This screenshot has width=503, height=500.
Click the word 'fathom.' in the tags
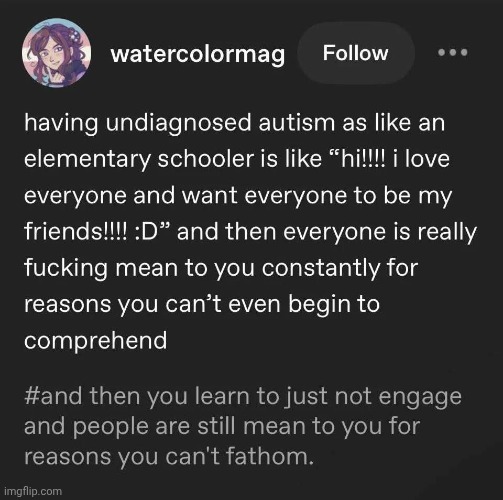point(270,456)
